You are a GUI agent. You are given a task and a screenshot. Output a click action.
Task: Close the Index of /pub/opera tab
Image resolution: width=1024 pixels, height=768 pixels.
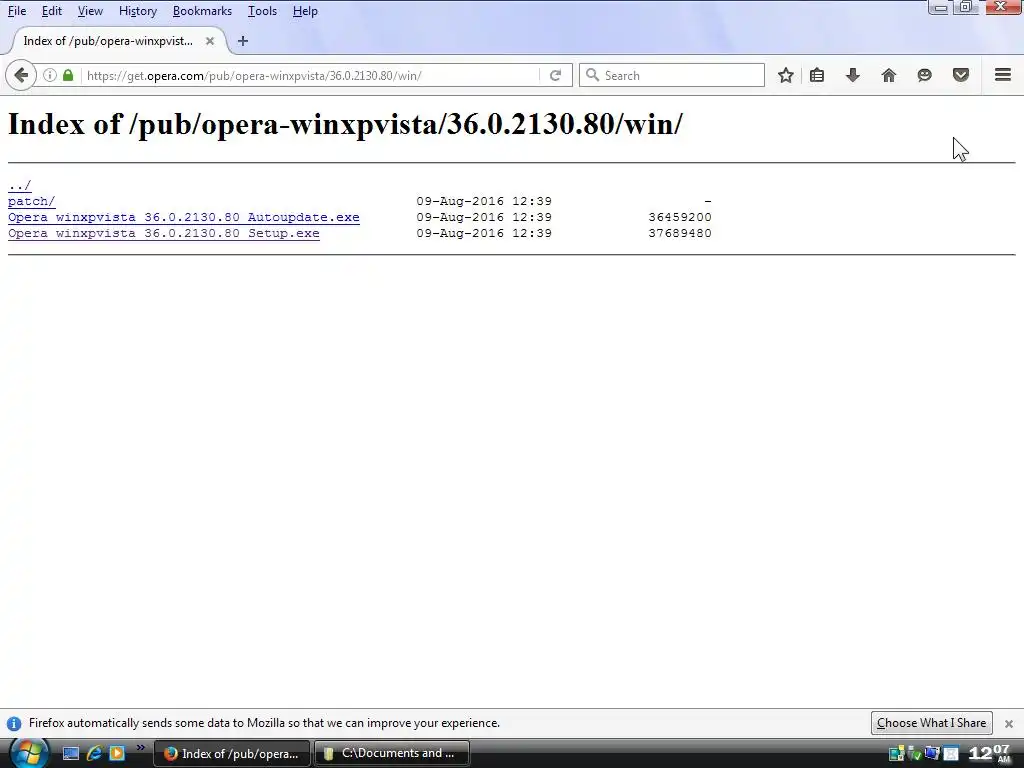point(210,41)
